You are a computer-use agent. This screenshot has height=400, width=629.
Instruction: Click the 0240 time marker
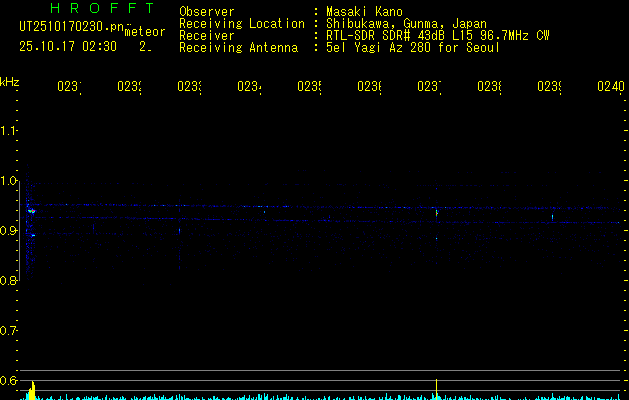click(609, 87)
